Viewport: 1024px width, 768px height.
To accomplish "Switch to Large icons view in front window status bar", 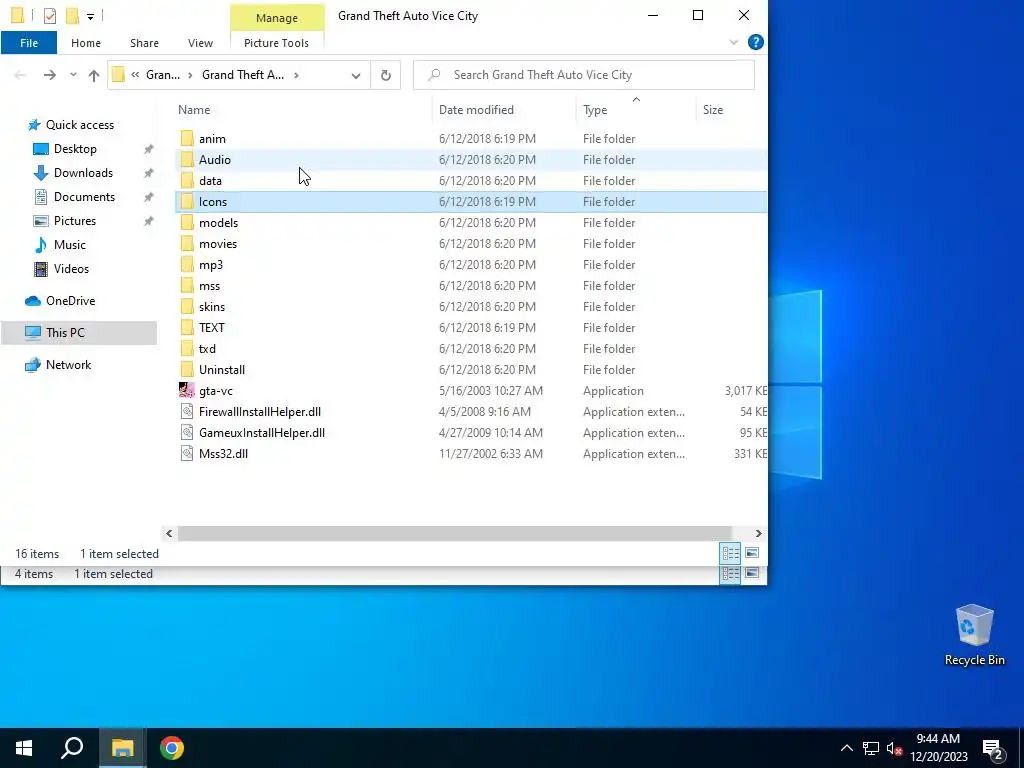I will tap(752, 554).
